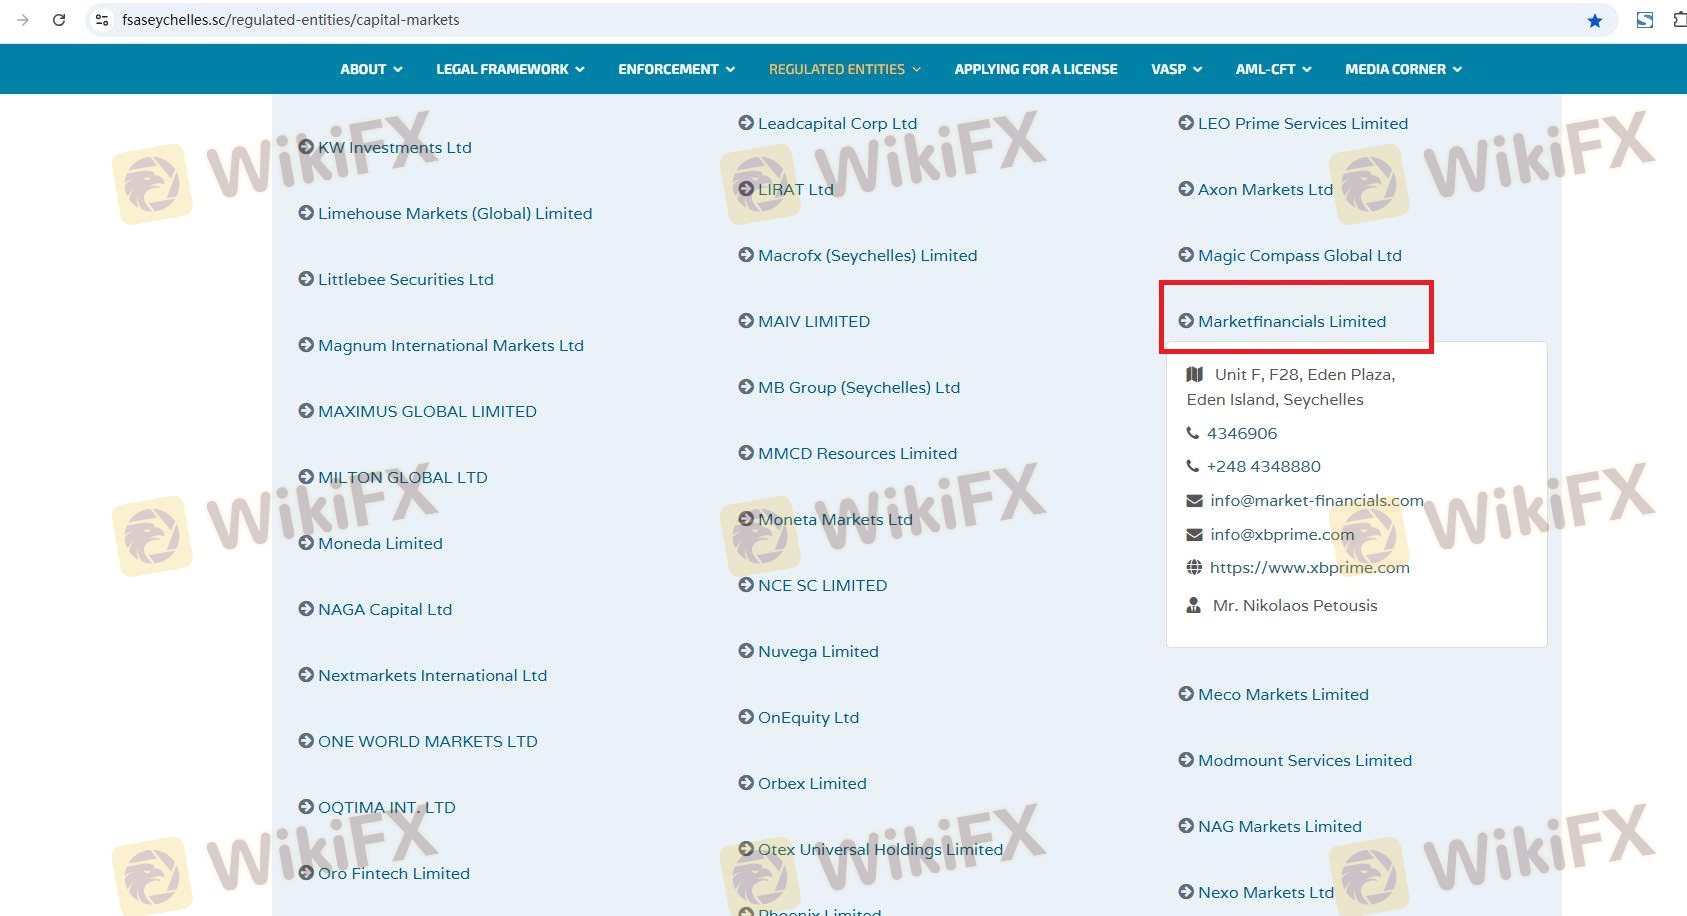Click the browser reload icon
1687x916 pixels.
click(x=59, y=20)
